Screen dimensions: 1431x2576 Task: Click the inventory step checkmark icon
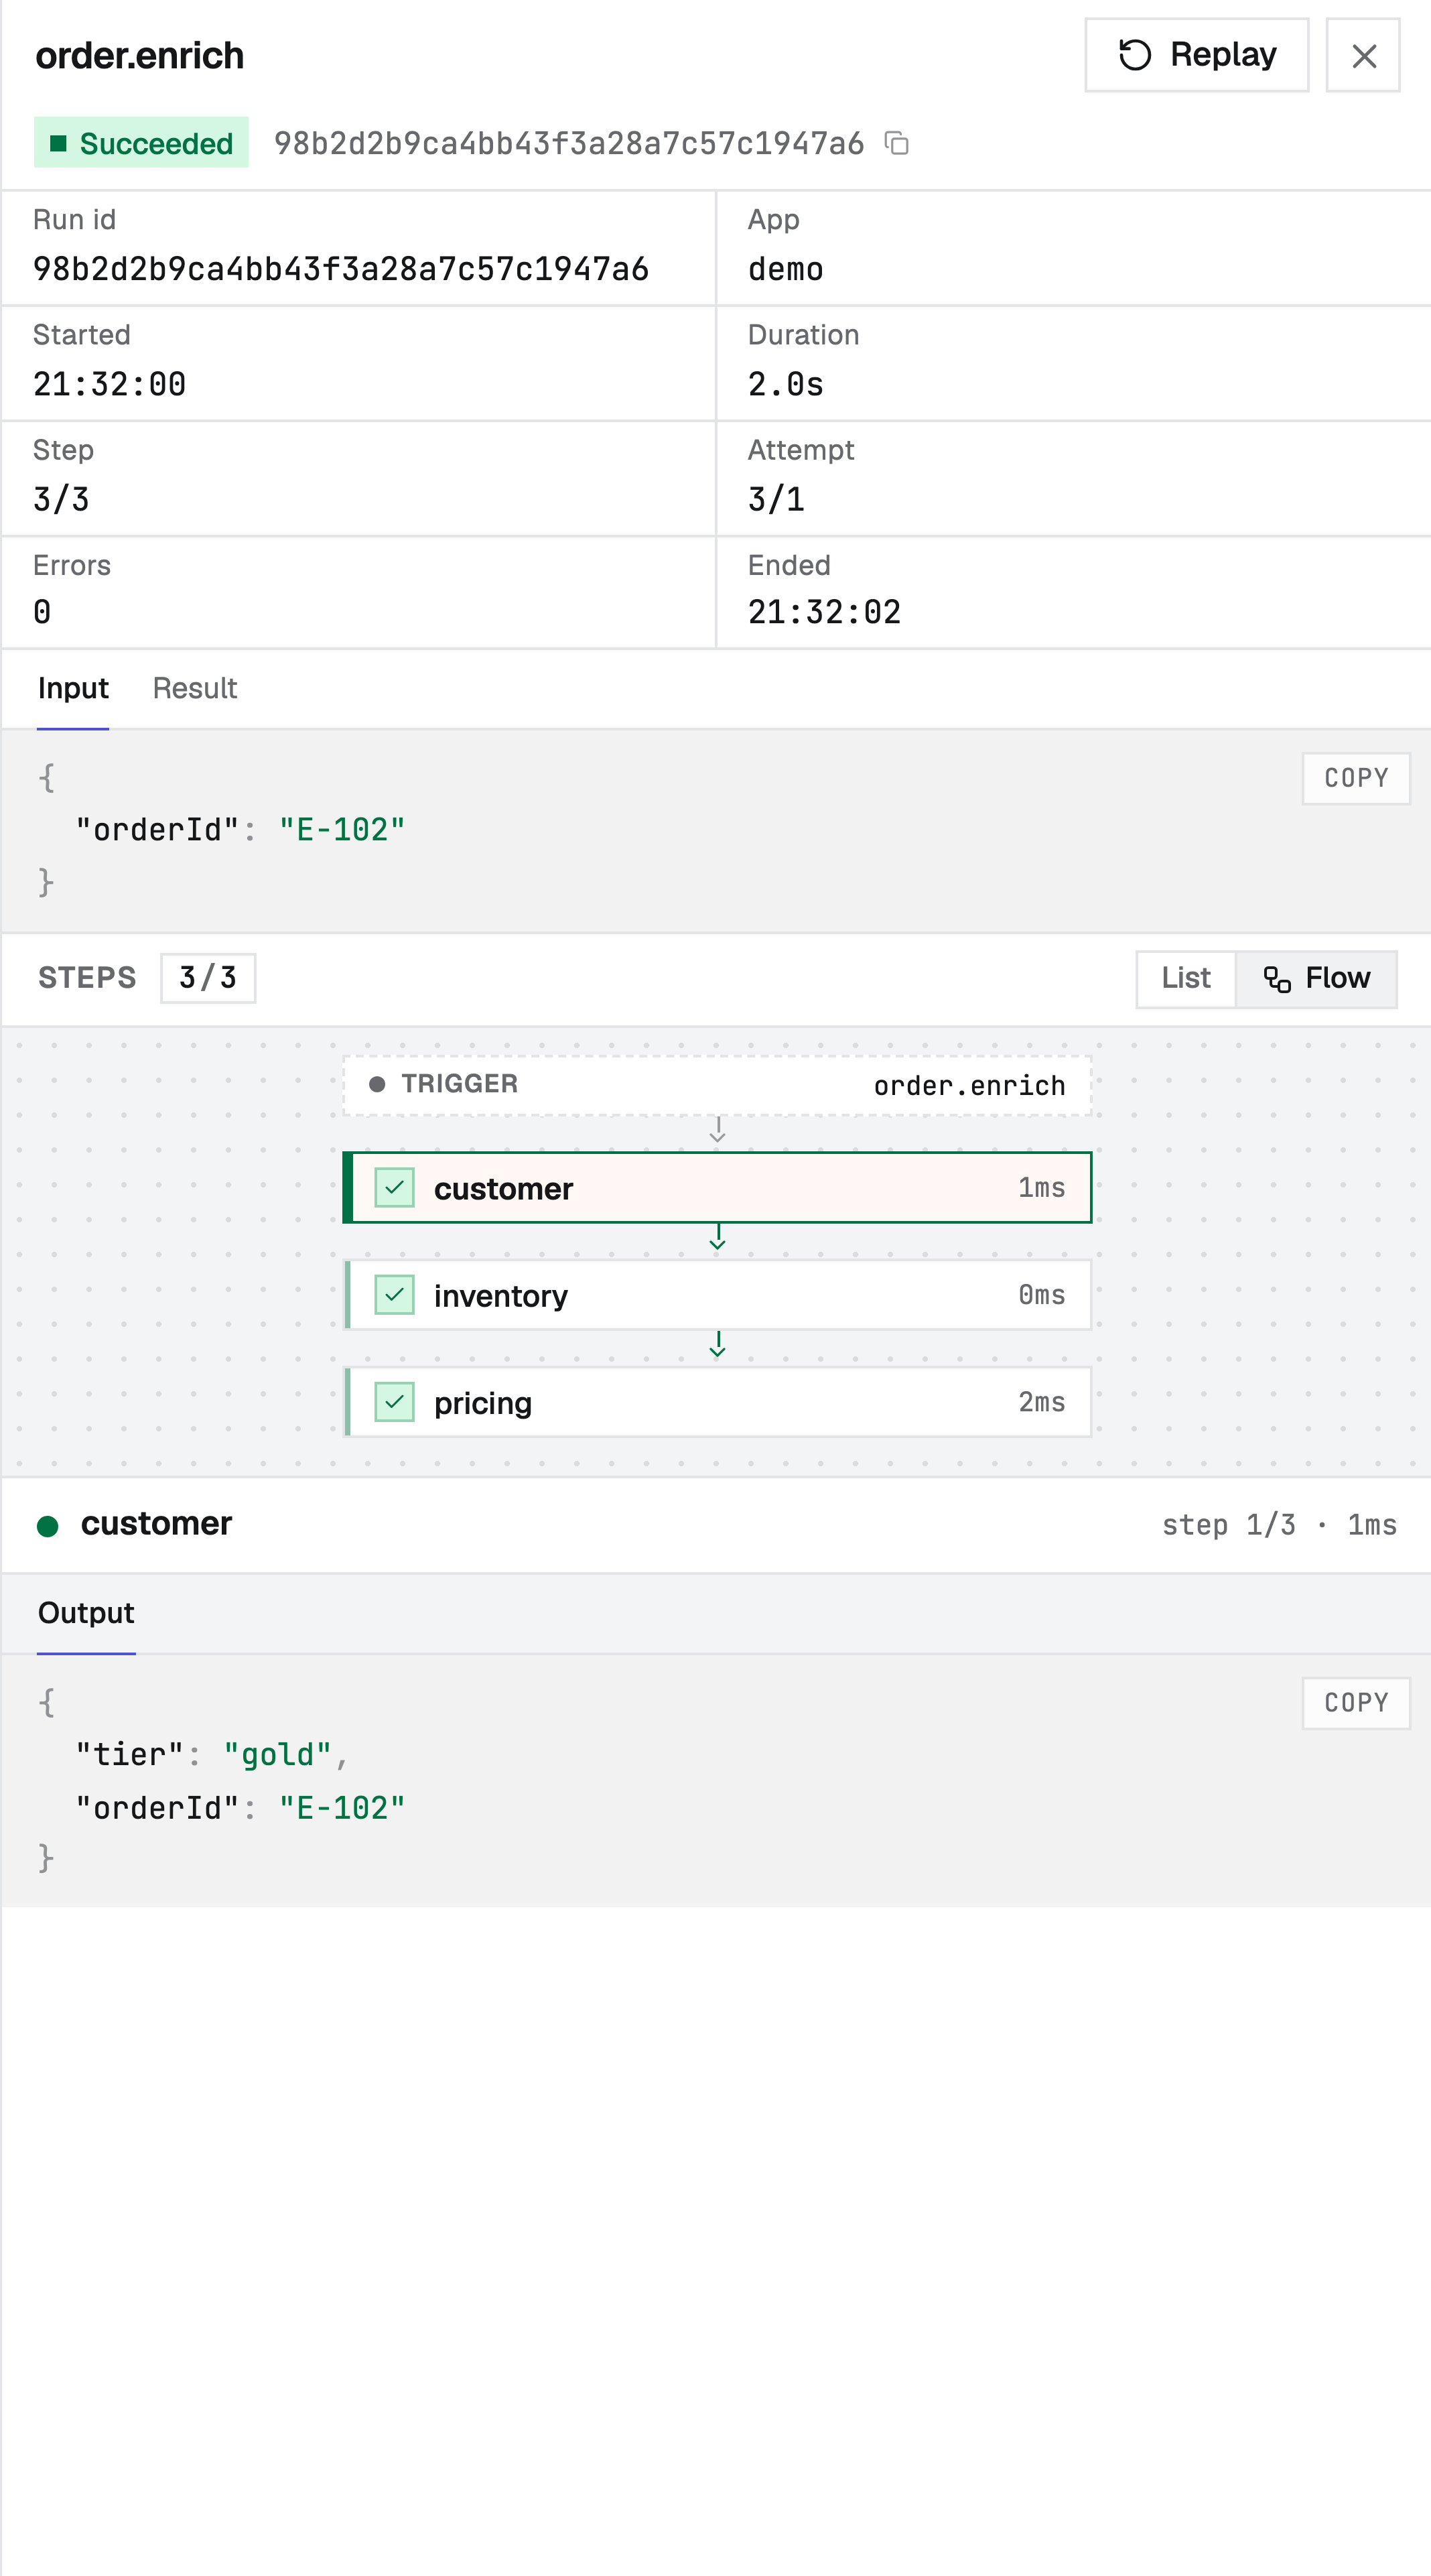394,1295
